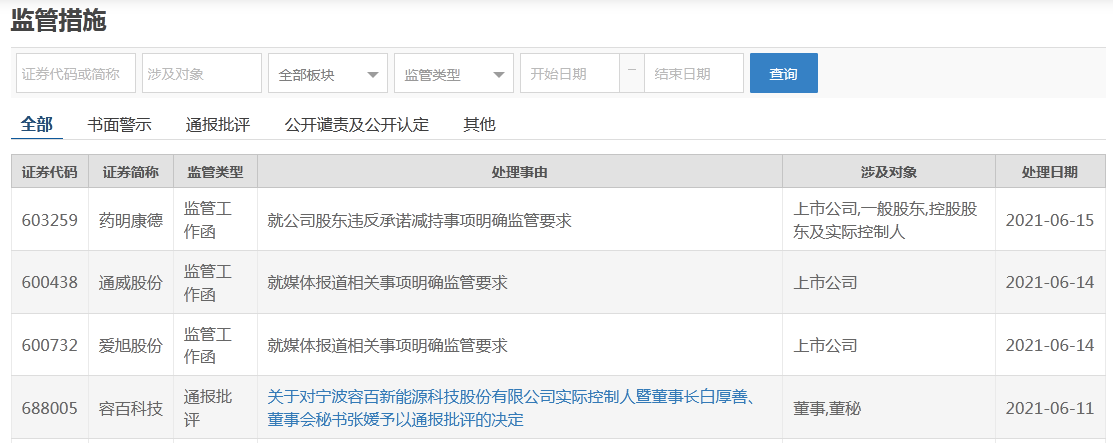The image size is (1113, 443).
Task: Click the 结束日期 date field
Action: [693, 73]
